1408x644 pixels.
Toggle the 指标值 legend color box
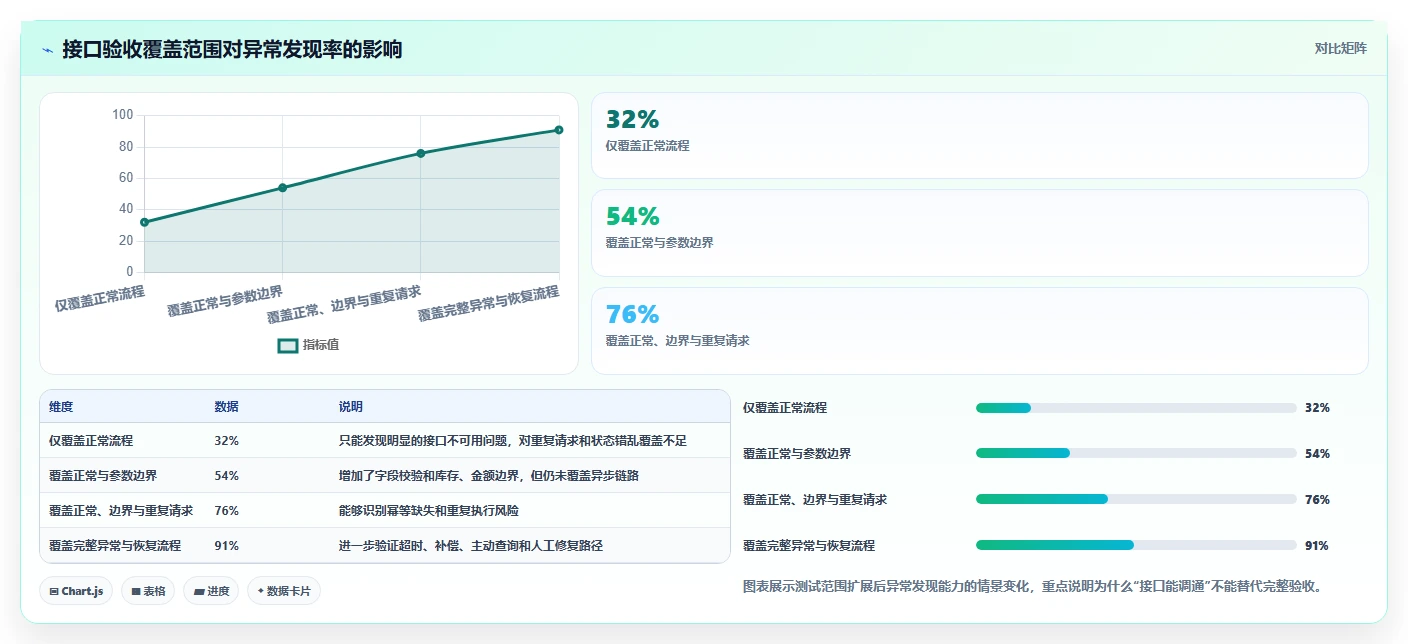[x=287, y=345]
